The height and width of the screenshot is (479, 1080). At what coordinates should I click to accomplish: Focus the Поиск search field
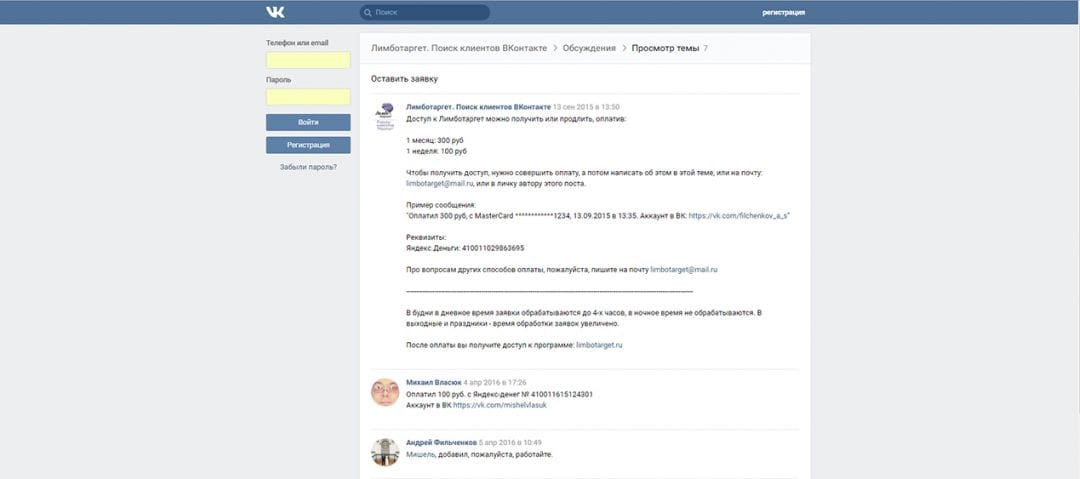424,12
